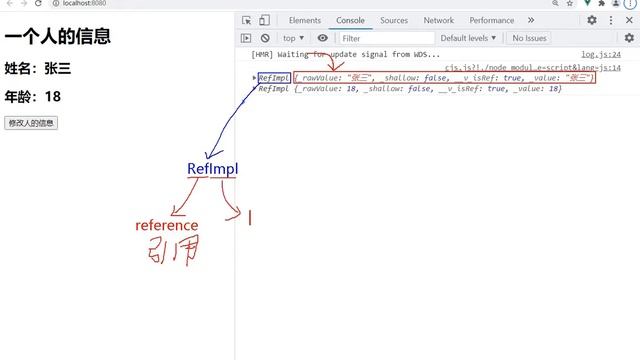Expand the first RefImpl object

[x=254, y=78]
